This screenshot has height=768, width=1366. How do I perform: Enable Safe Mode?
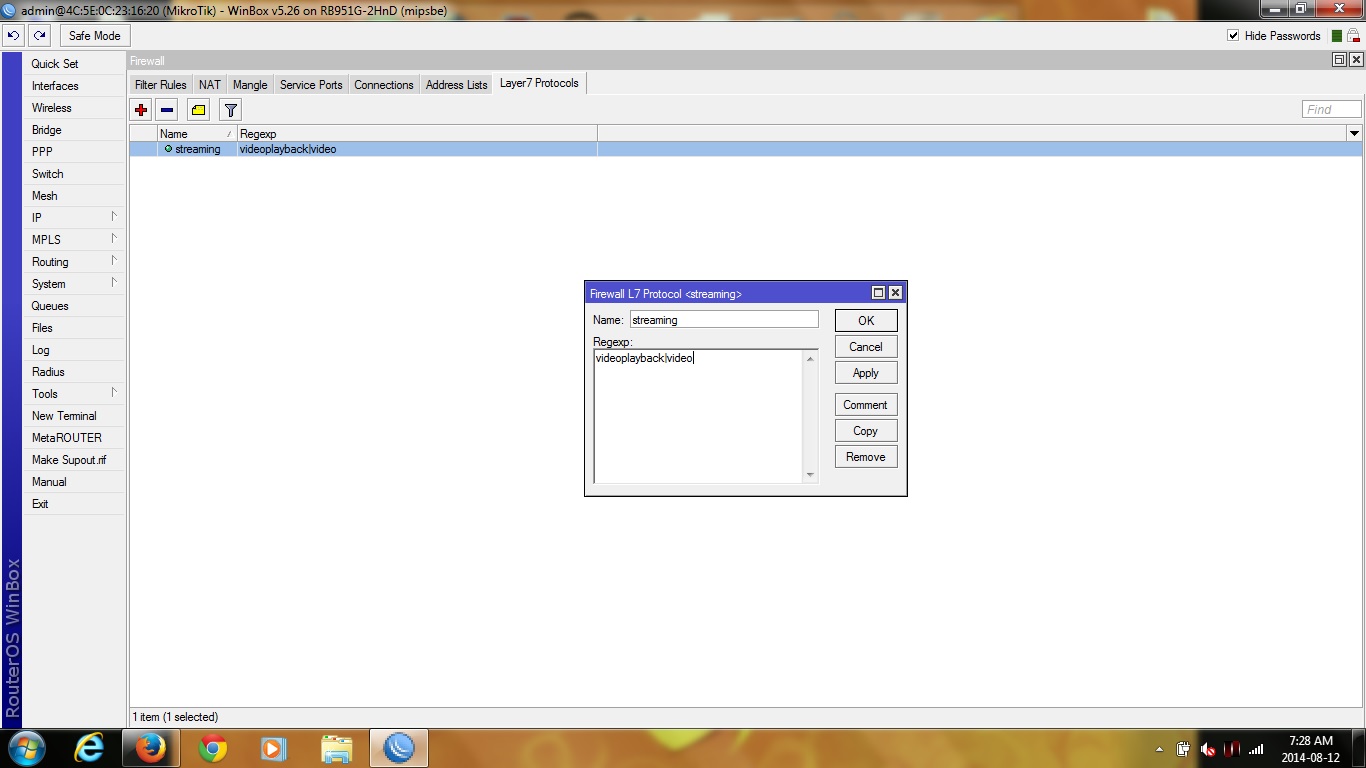pyautogui.click(x=94, y=35)
